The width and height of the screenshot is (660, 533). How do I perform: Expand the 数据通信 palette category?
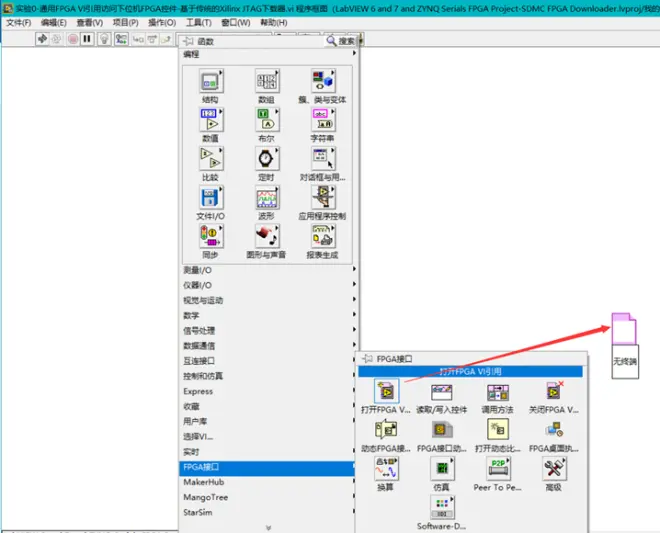(x=269, y=346)
